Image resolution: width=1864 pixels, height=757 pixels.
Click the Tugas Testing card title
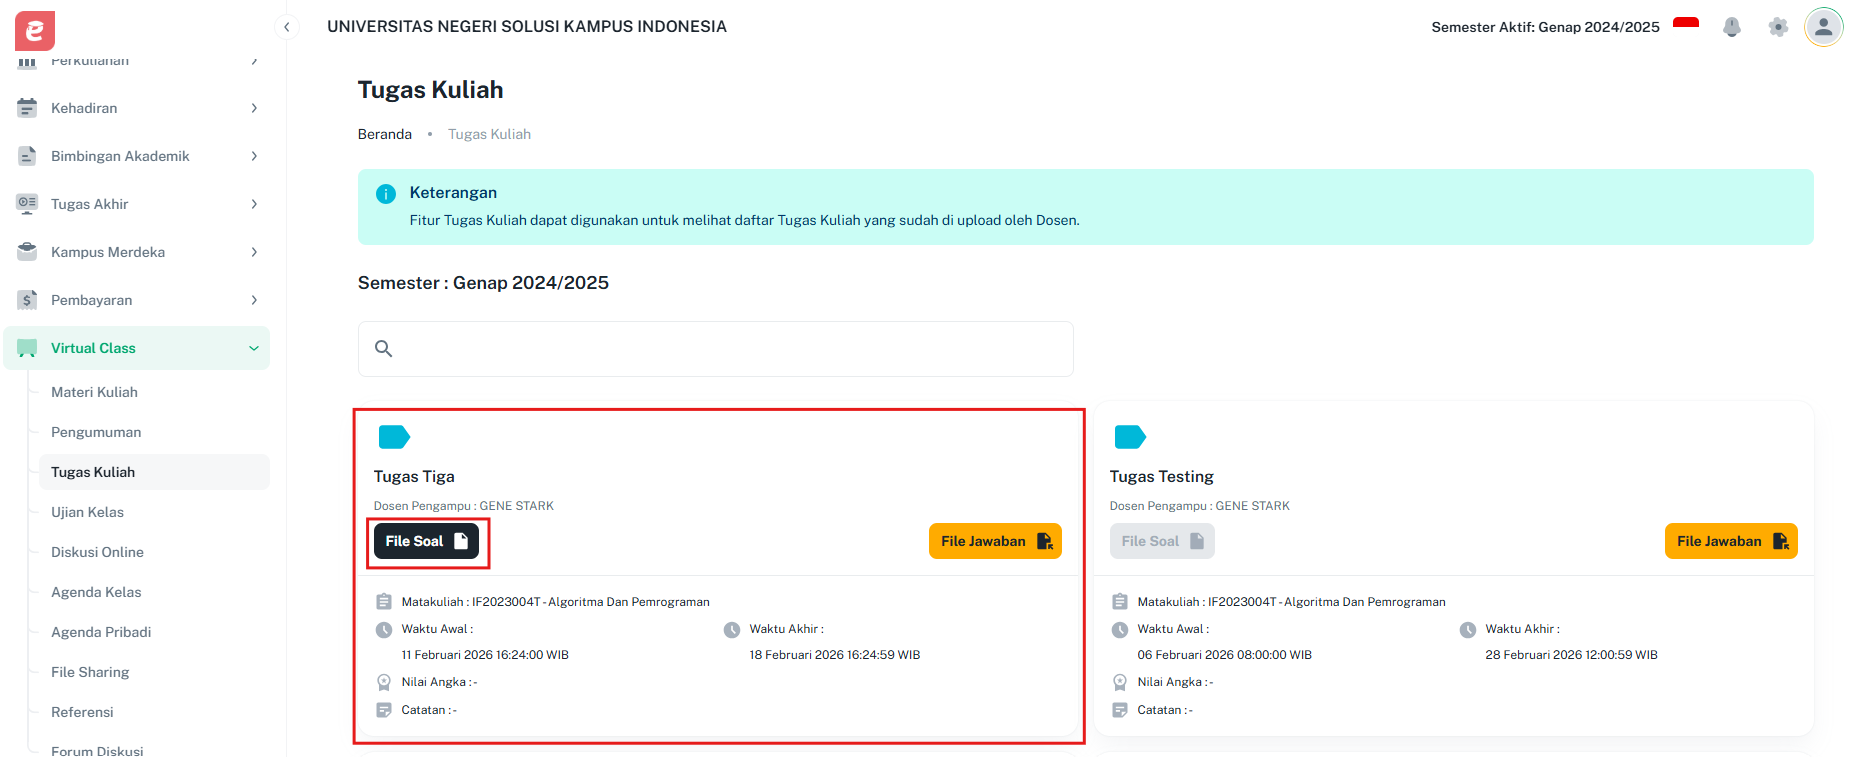(x=1162, y=477)
